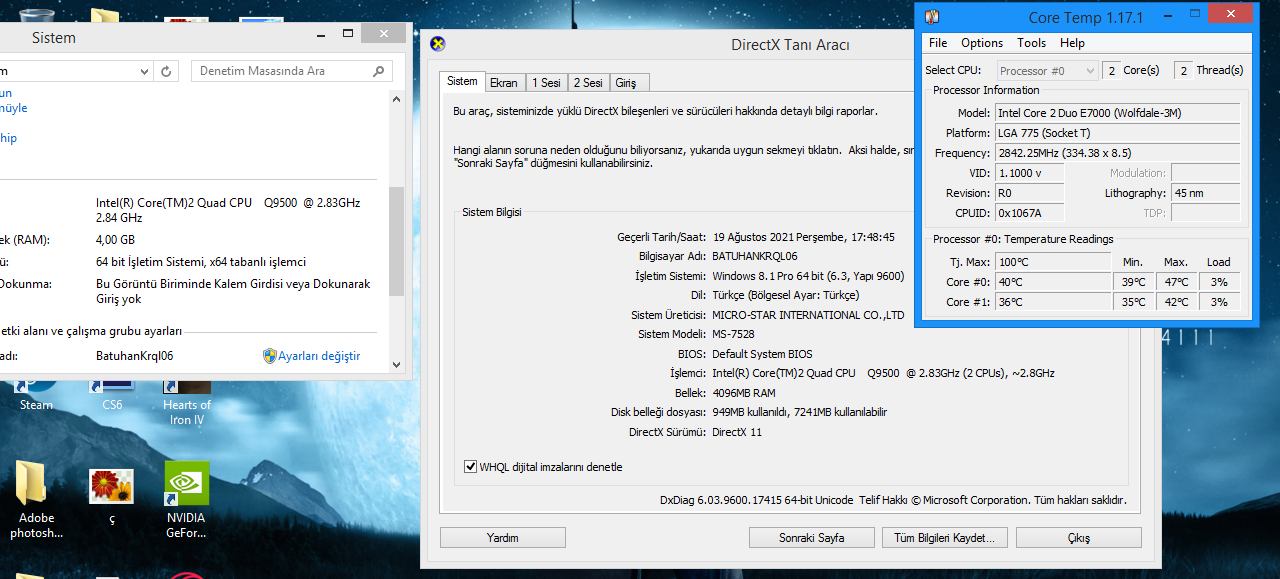Click Sonraki Sayfa button

tap(812, 538)
